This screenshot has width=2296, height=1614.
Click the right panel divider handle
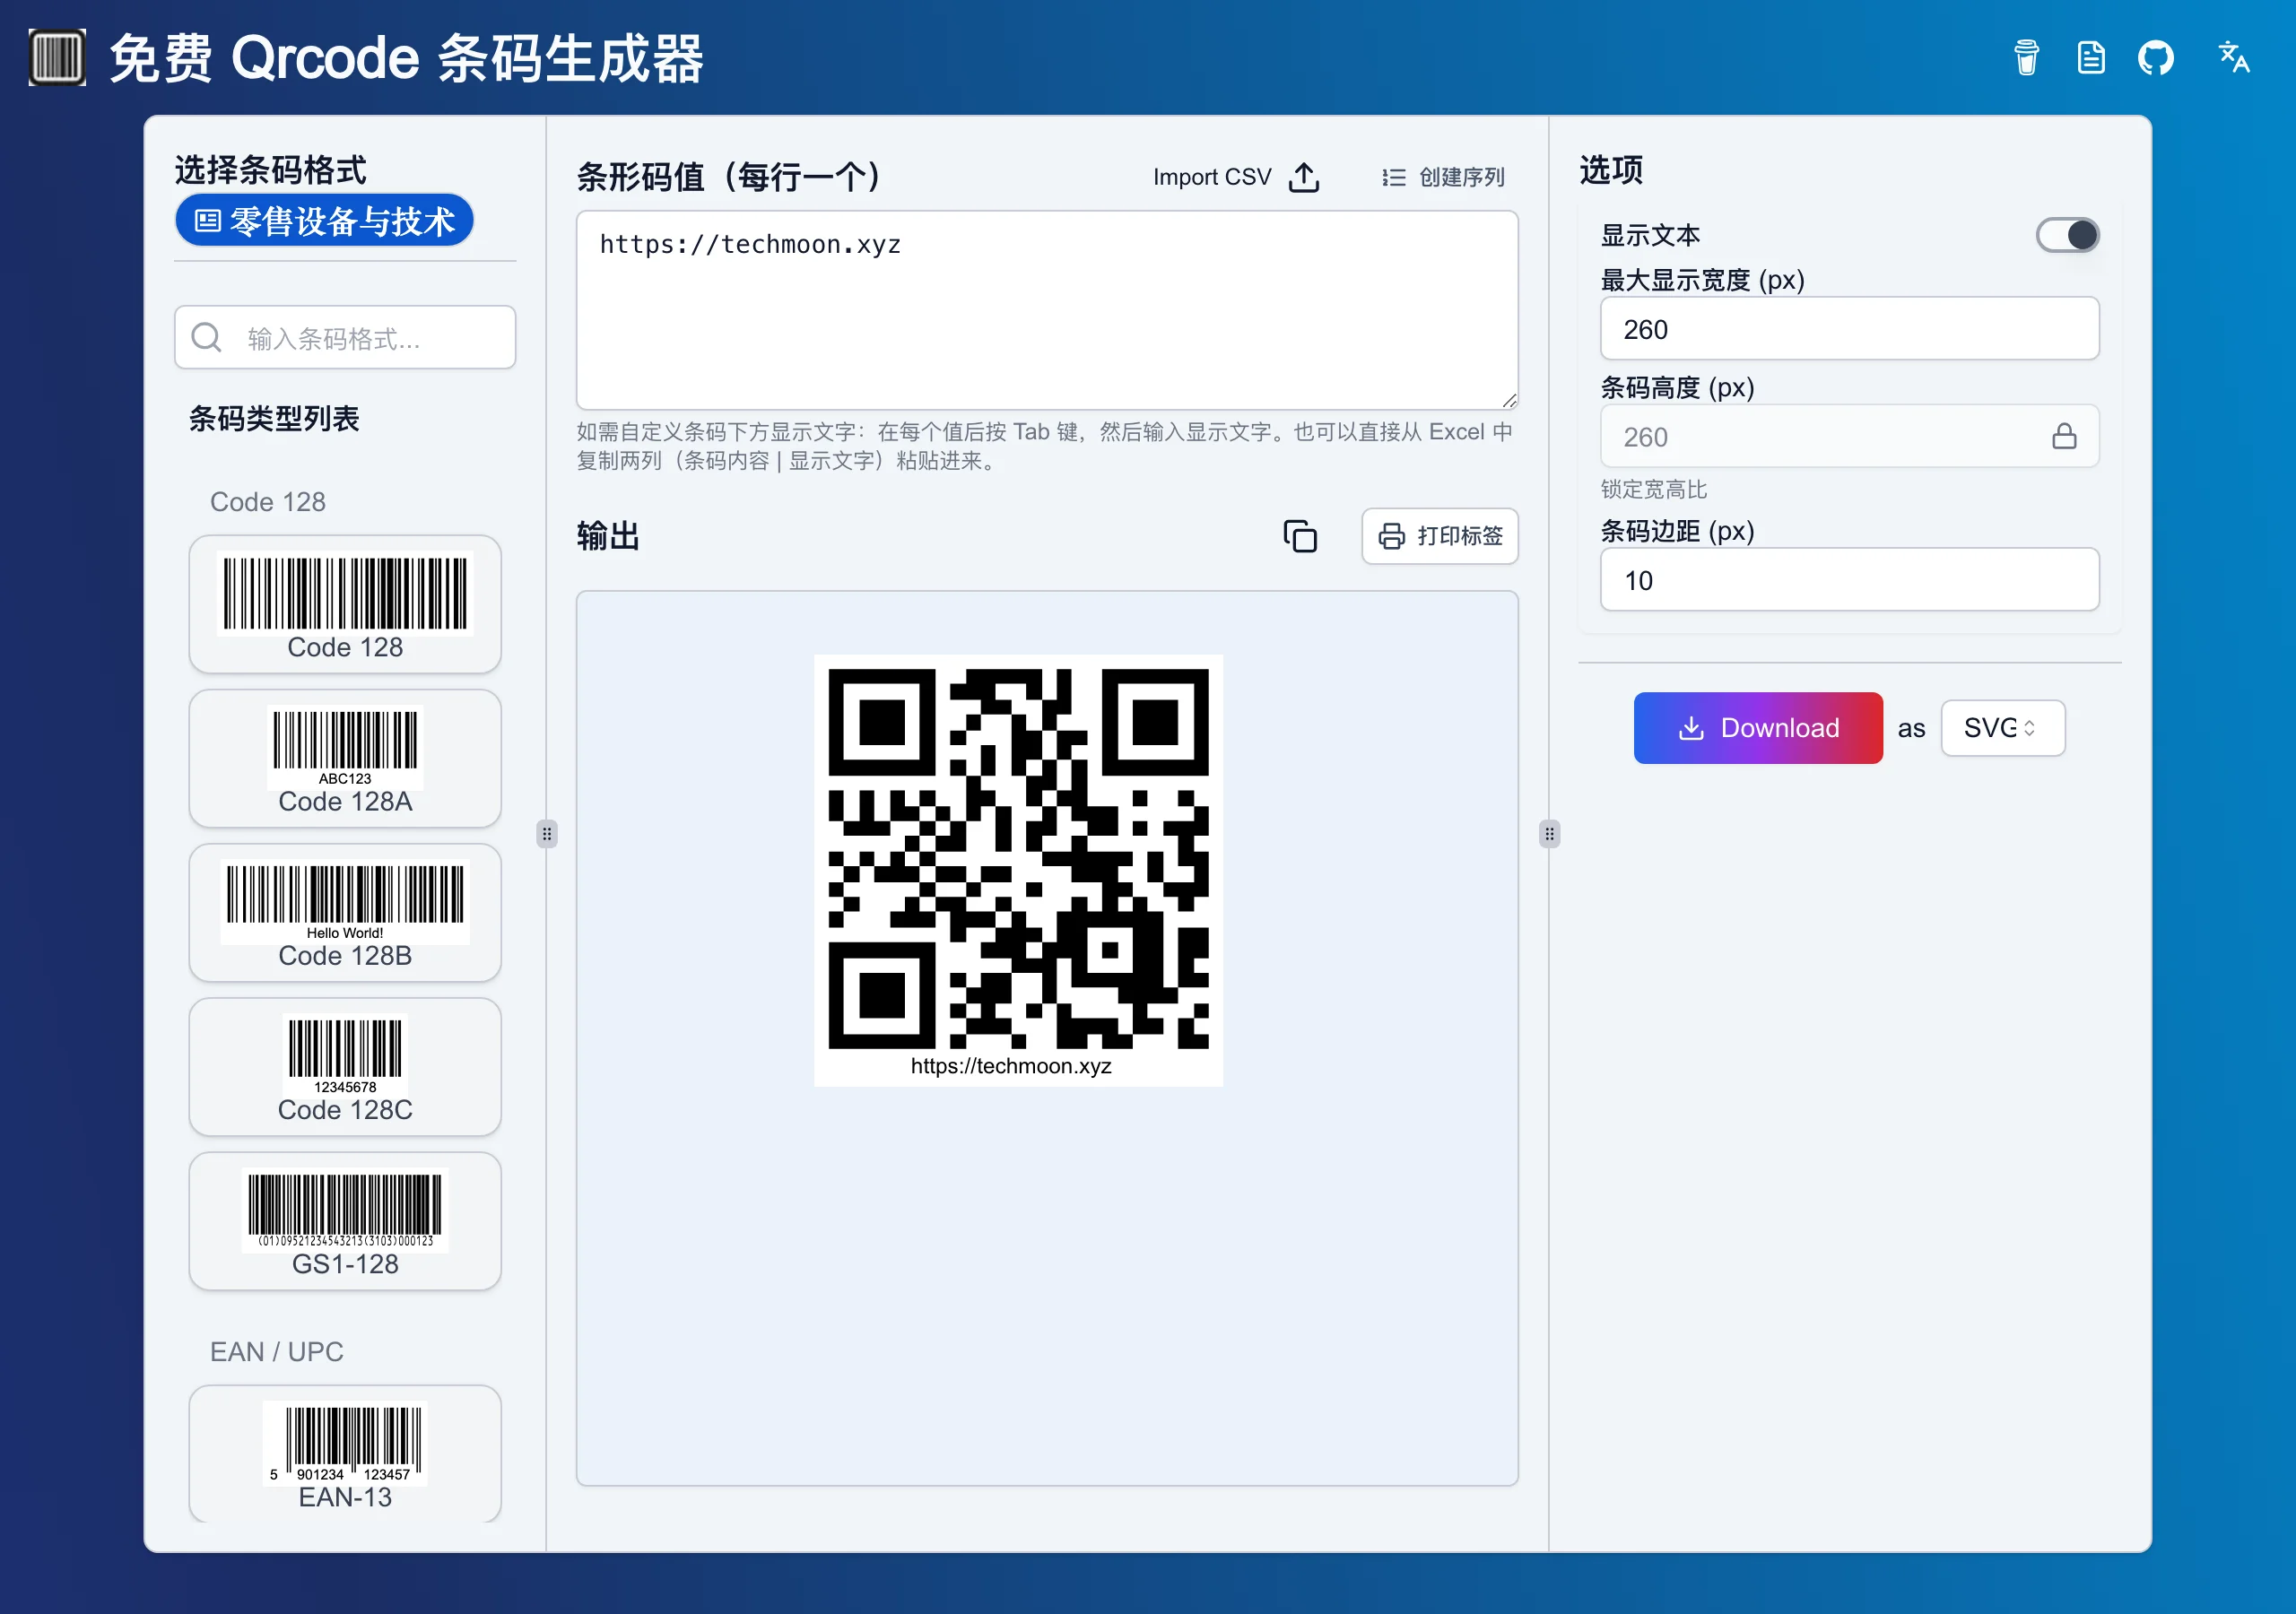click(1549, 834)
